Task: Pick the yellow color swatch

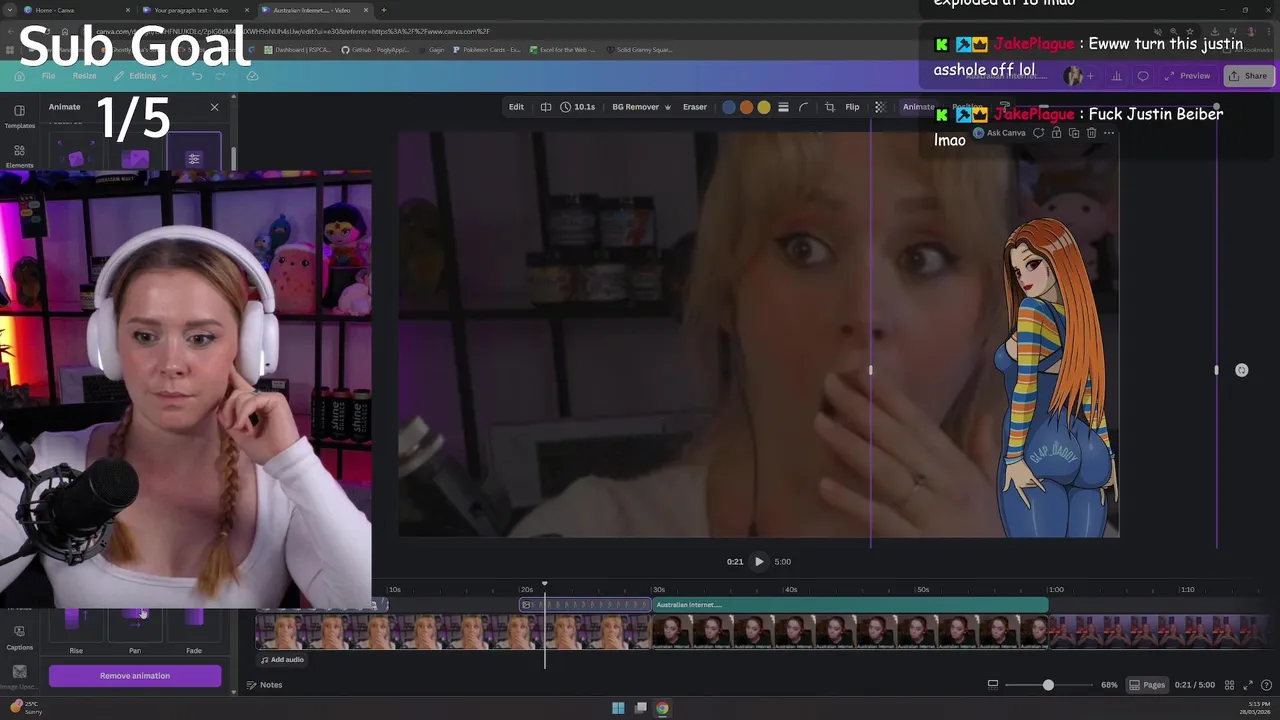Action: tap(764, 107)
